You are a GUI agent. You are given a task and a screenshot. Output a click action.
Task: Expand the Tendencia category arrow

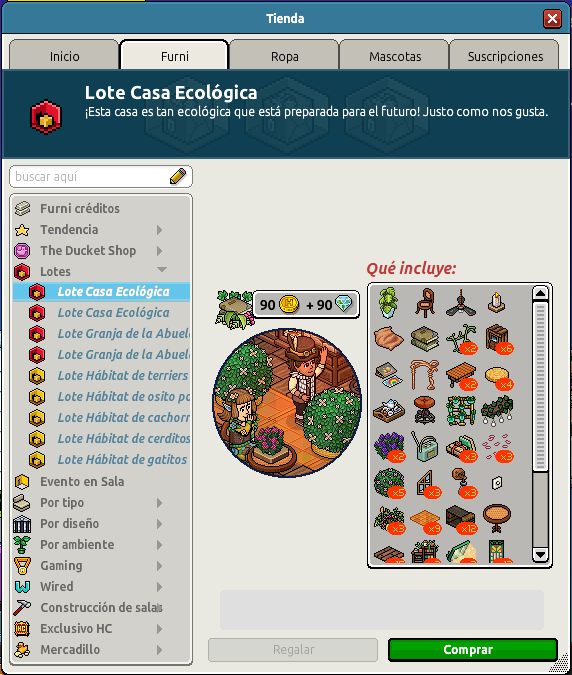click(160, 230)
